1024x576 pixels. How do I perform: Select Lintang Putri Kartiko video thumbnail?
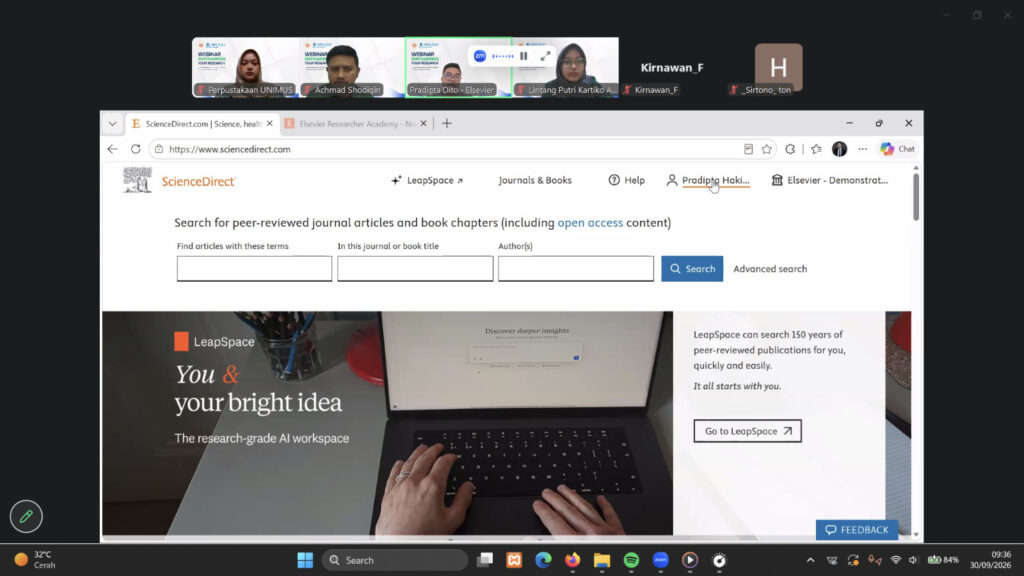[x=566, y=67]
